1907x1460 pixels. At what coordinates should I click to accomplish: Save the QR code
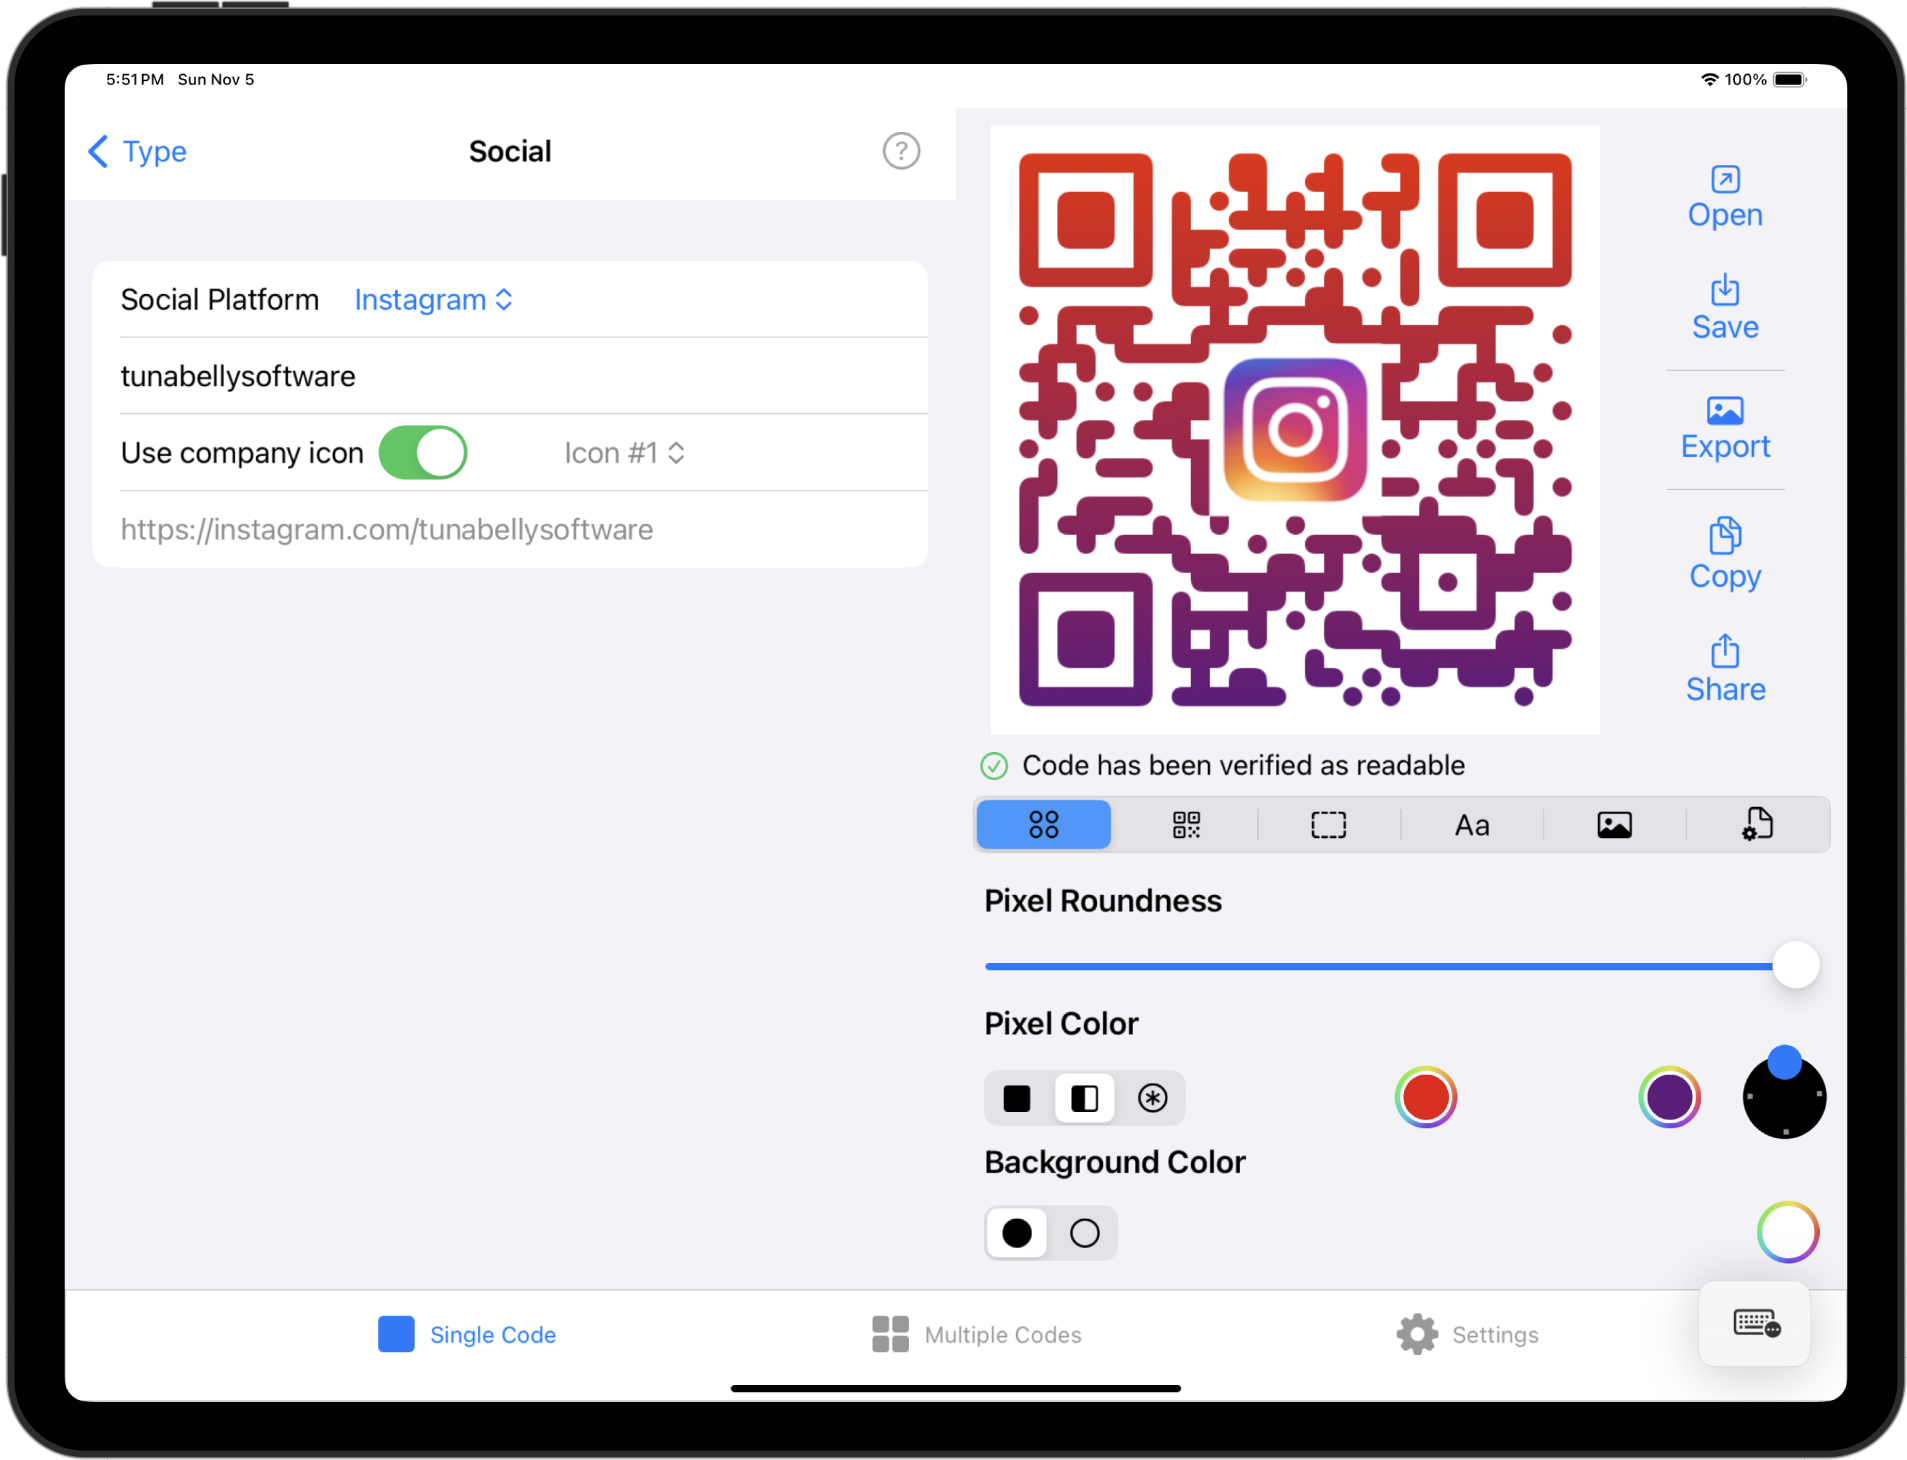coord(1724,309)
